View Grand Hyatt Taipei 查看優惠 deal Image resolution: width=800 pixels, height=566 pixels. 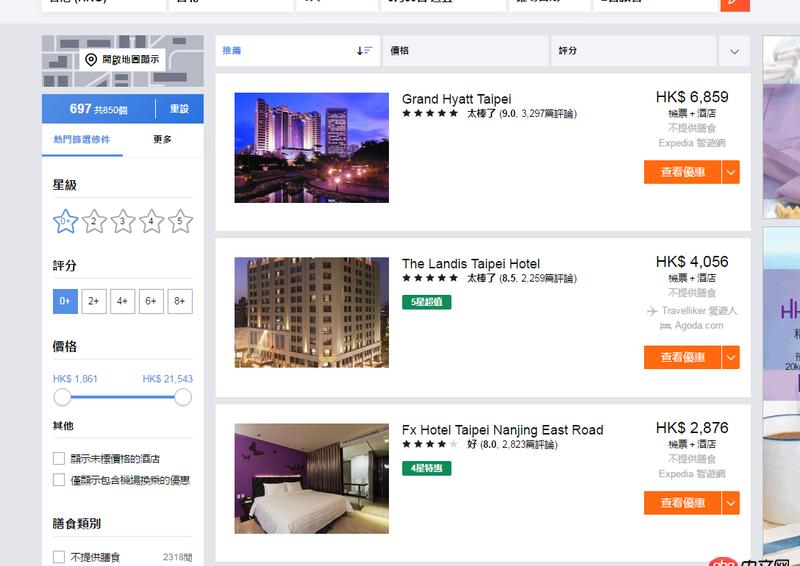682,172
